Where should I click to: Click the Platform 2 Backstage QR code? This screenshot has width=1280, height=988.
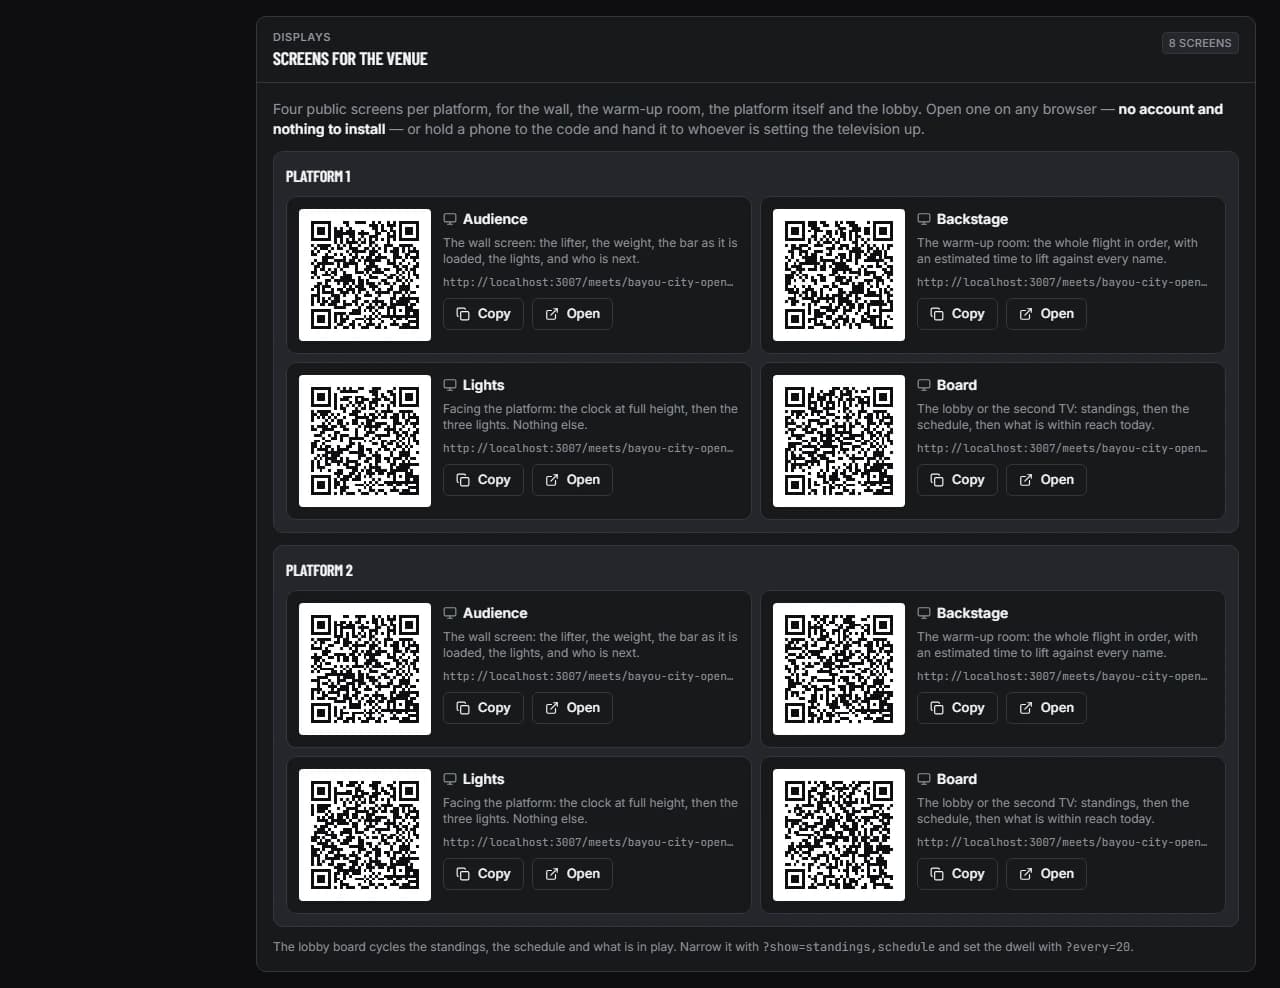coord(839,669)
